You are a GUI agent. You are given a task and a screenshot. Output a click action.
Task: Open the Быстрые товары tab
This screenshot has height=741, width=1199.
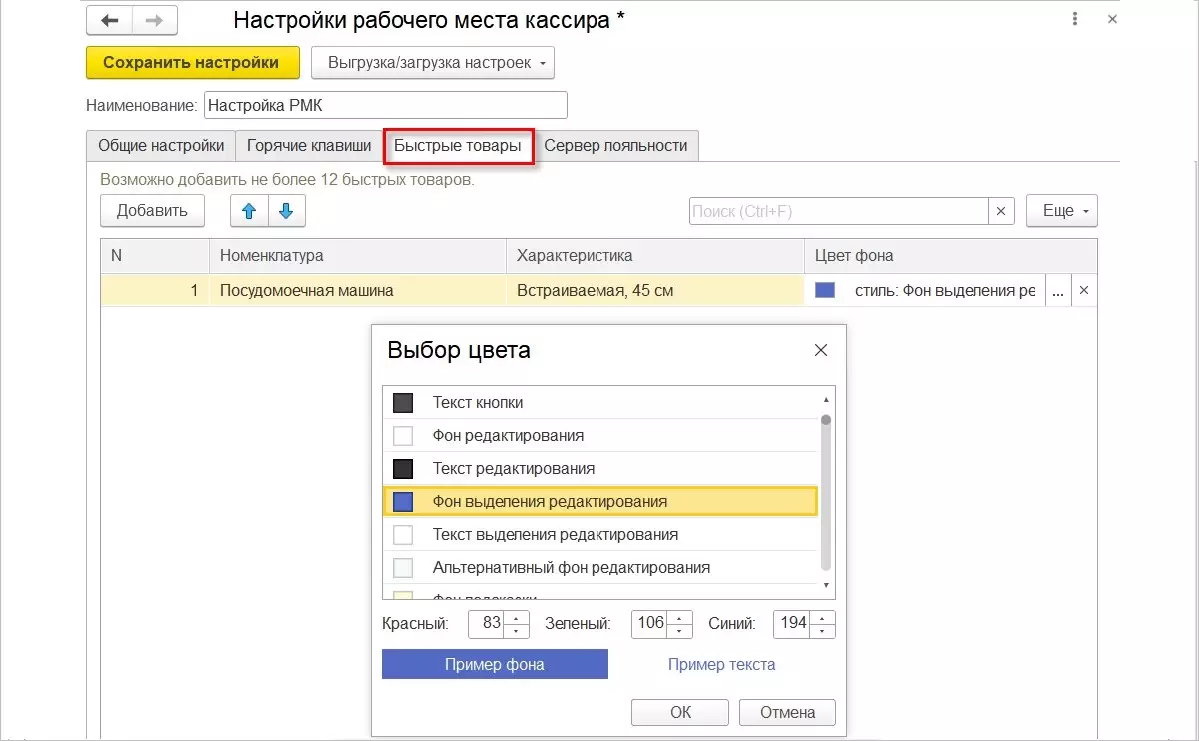coord(458,145)
